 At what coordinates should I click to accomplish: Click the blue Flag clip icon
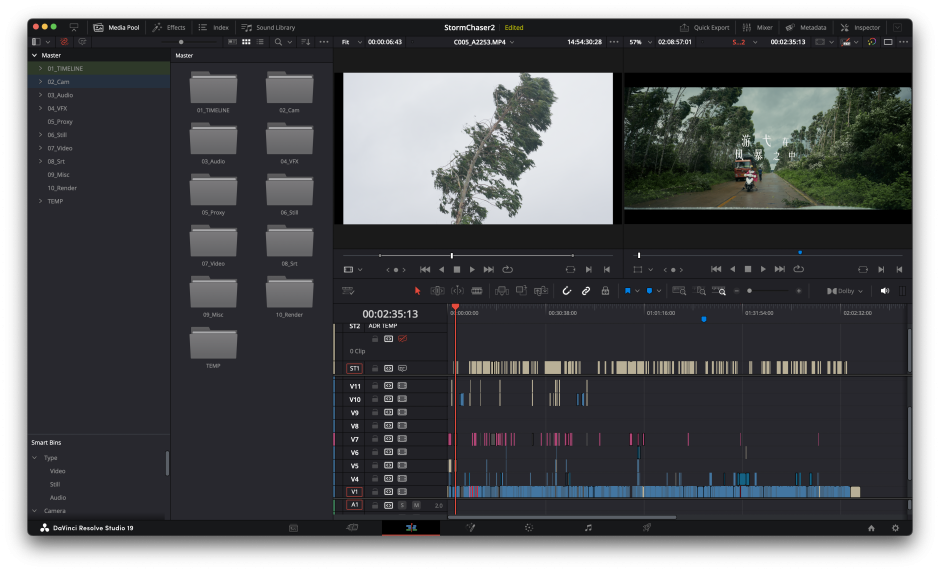pos(628,291)
